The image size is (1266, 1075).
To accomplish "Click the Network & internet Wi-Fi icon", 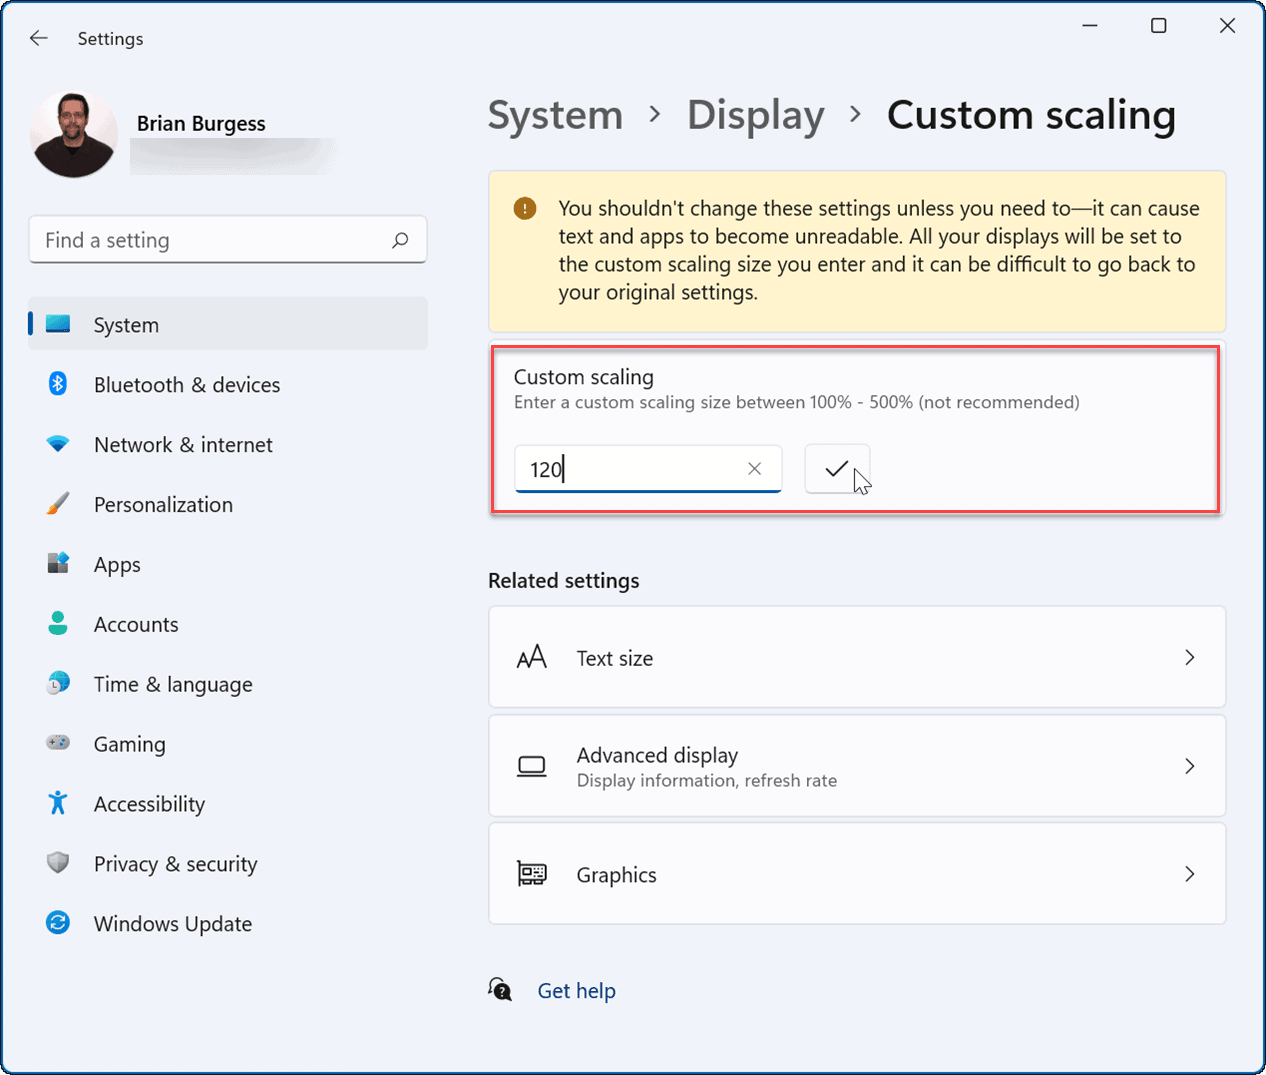I will (58, 444).
